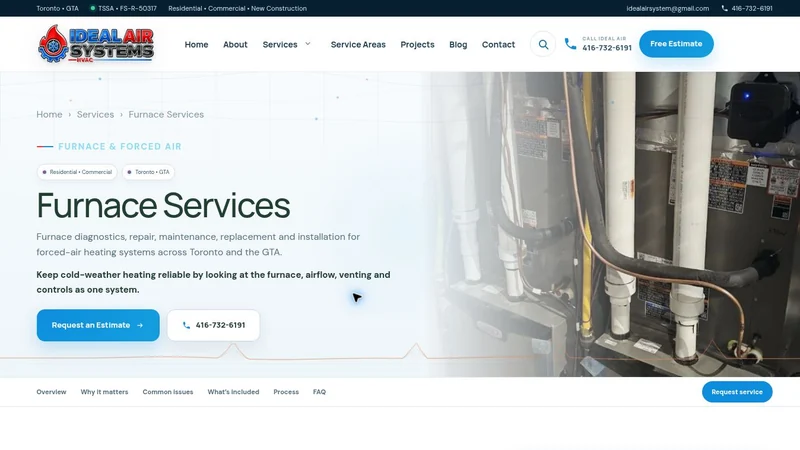Click the phone icon beside Call Ideal Air
Screen dimensions: 800x450
tap(570, 44)
